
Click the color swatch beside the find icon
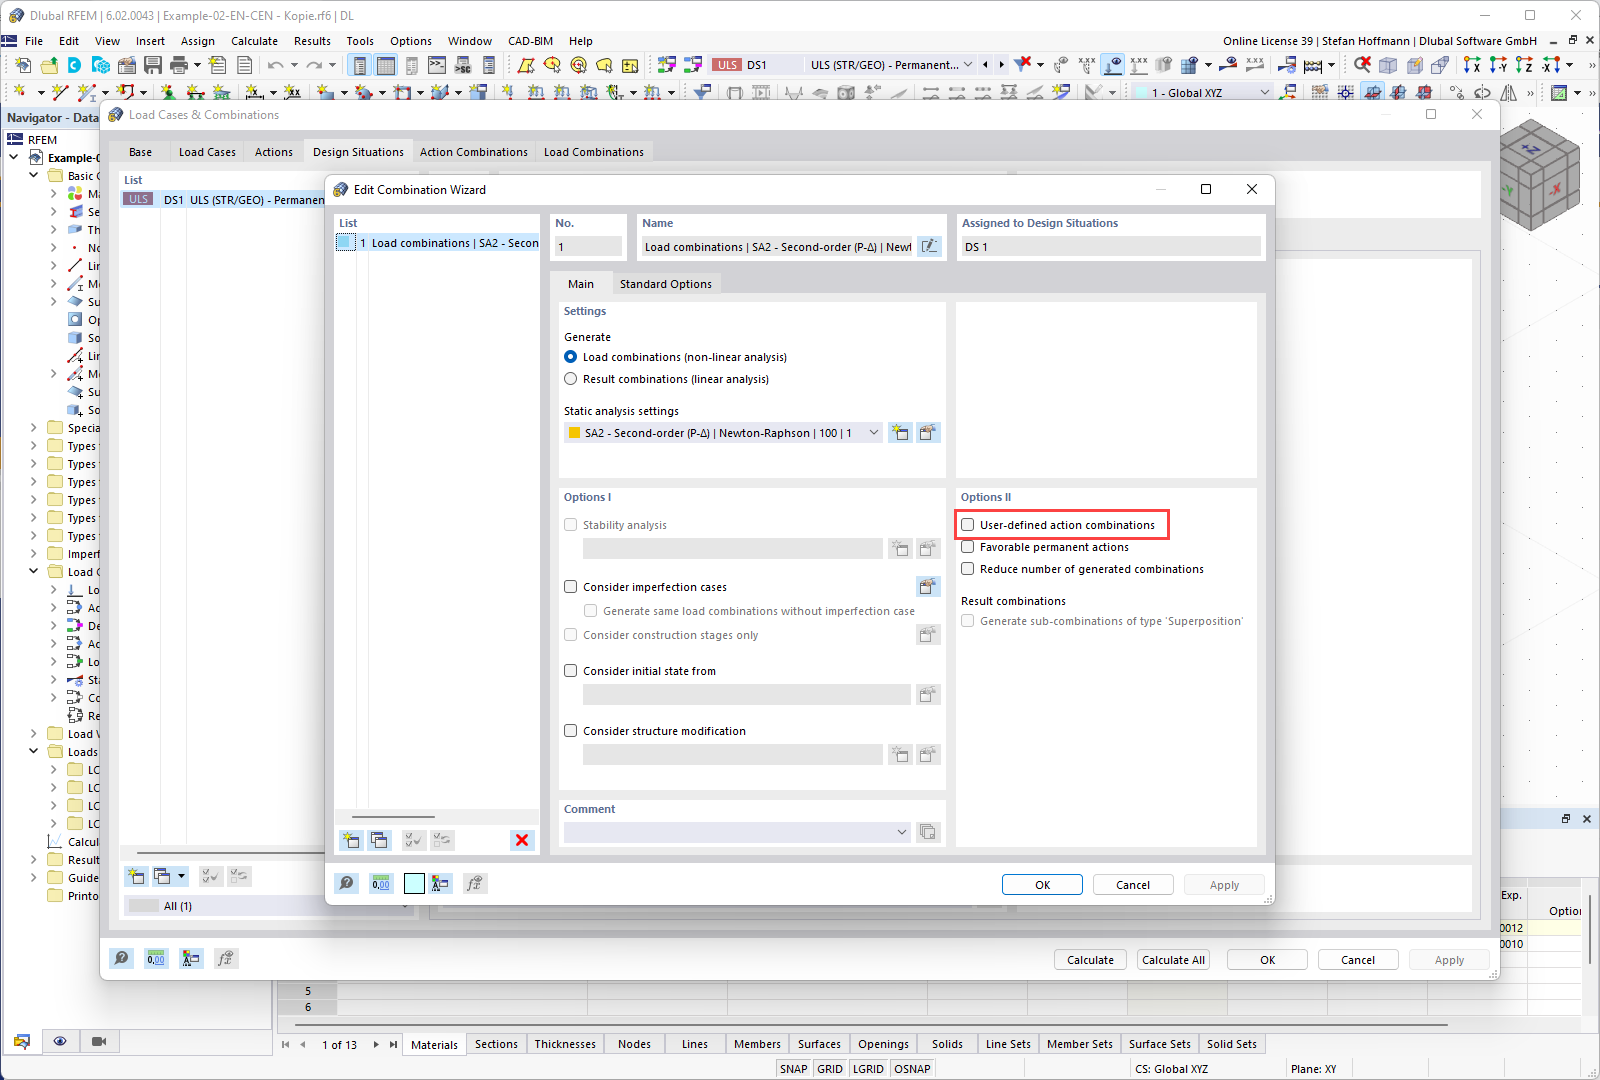tap(414, 883)
